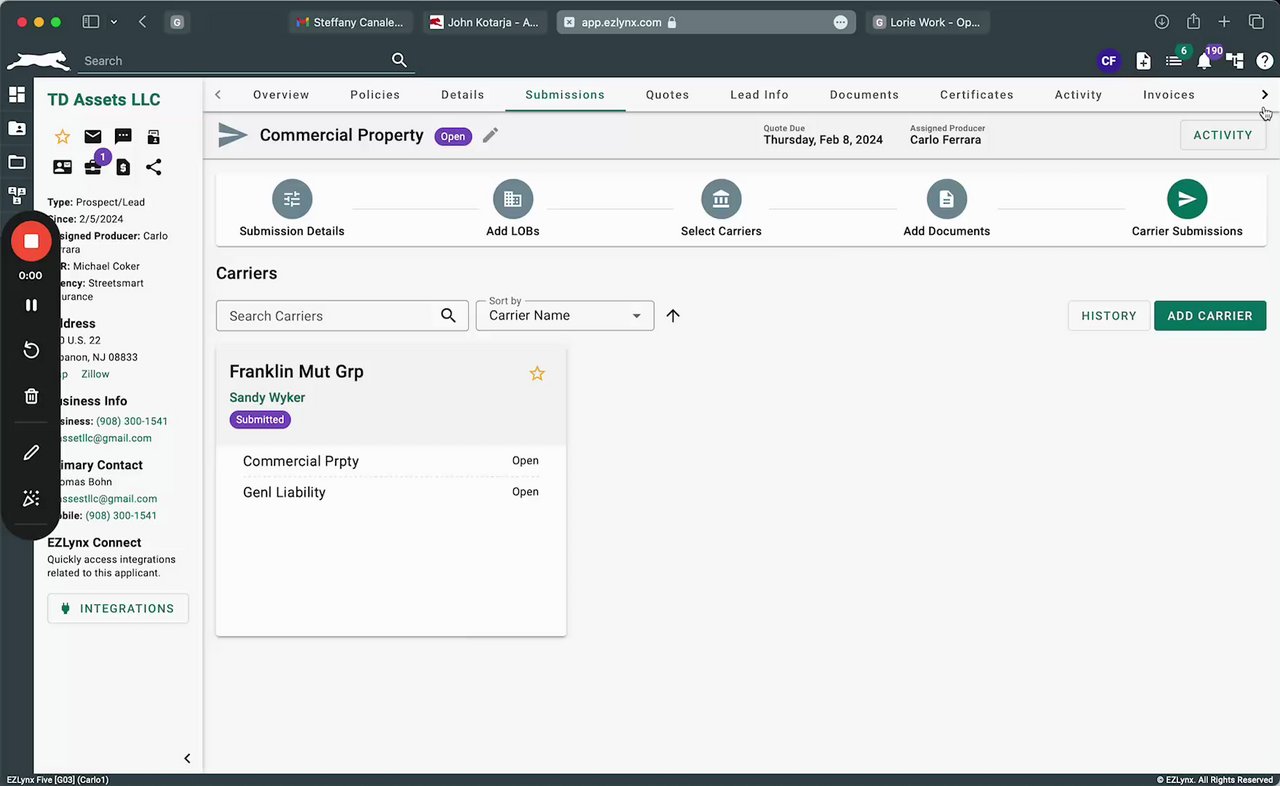Favorite Franklin Mut Grp carrier star
Viewport: 1280px width, 786px height.
click(x=537, y=373)
